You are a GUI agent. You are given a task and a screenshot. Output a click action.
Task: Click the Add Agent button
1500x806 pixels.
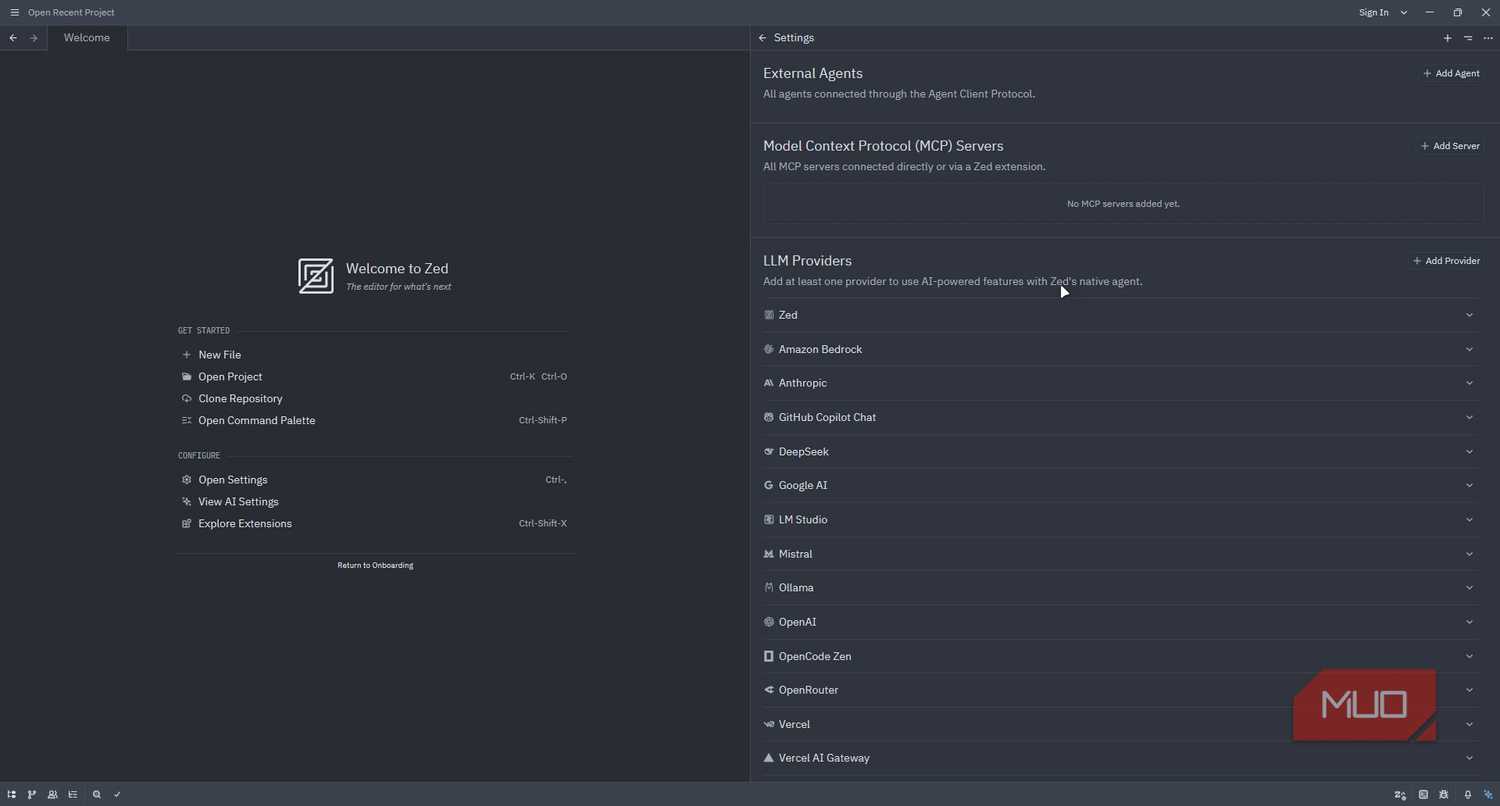point(1451,74)
